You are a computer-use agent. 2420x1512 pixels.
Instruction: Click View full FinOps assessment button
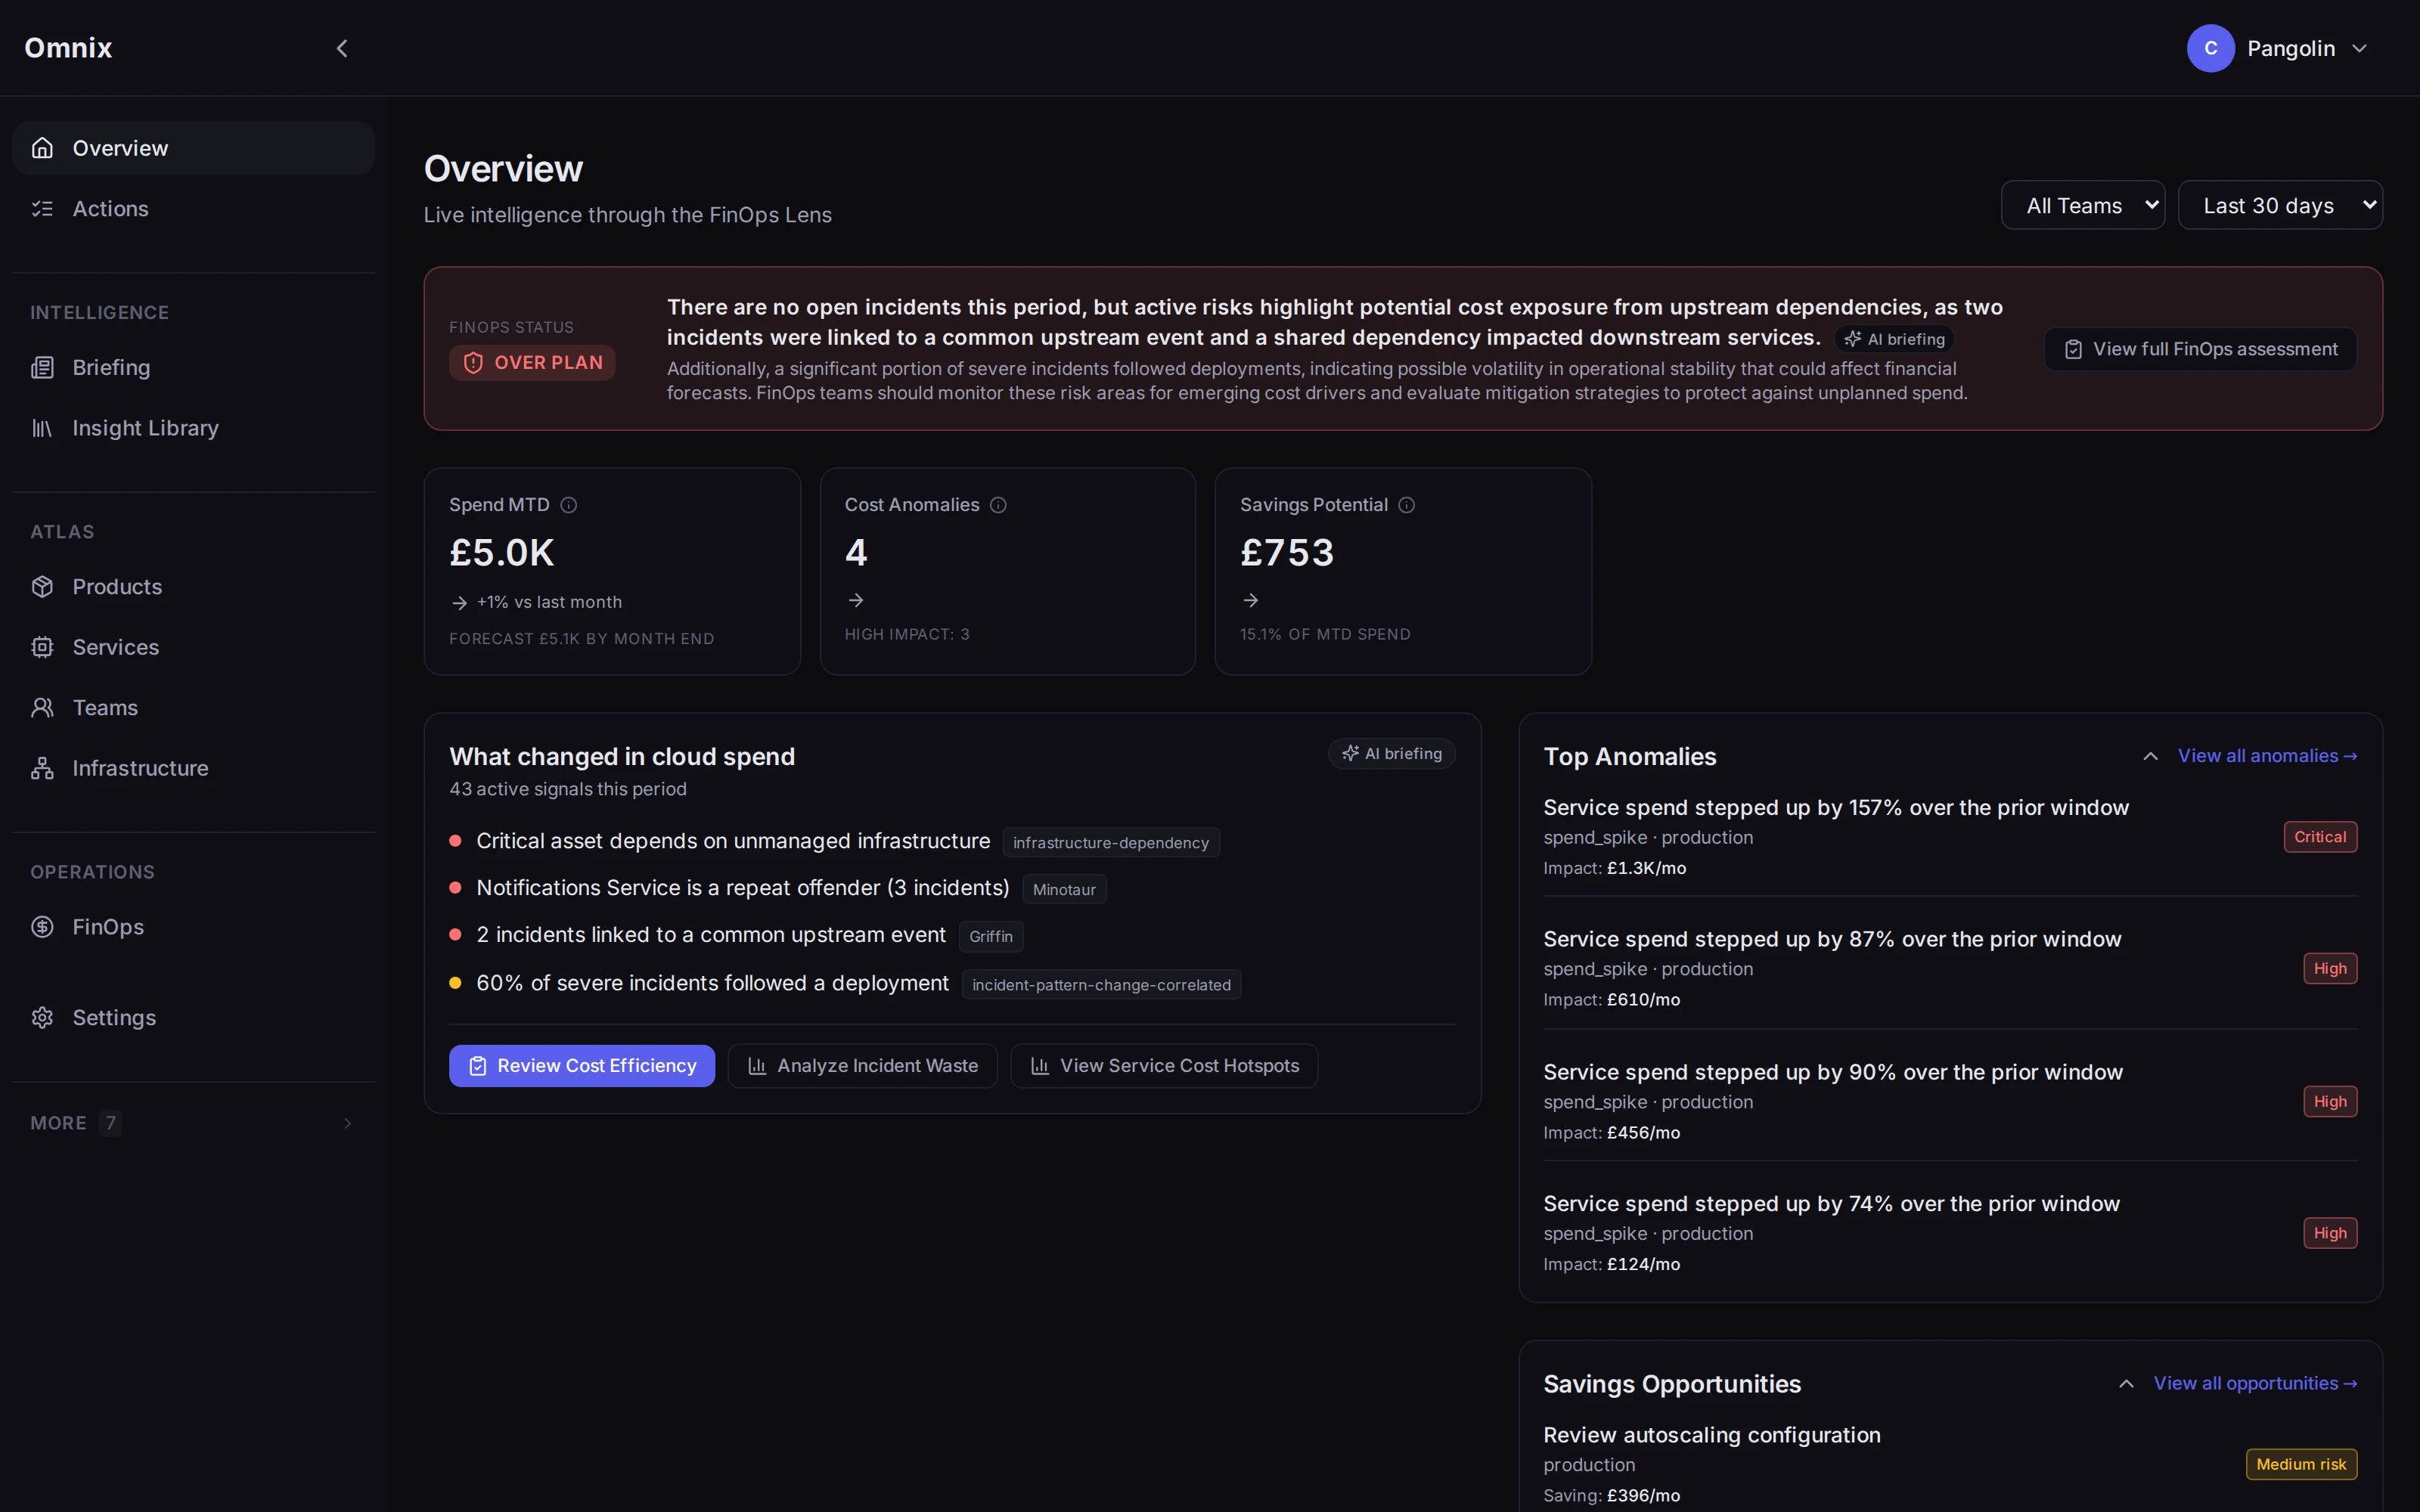click(2200, 349)
